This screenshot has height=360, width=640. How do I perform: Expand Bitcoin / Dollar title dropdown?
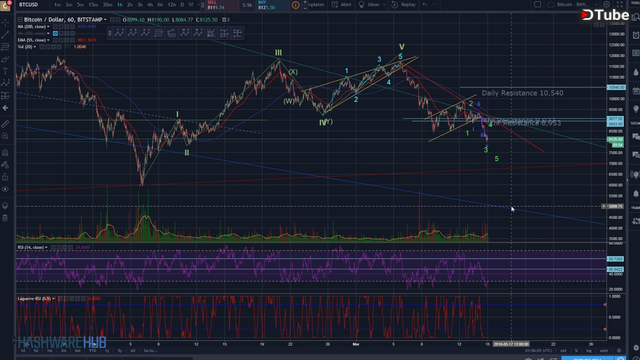pos(105,20)
